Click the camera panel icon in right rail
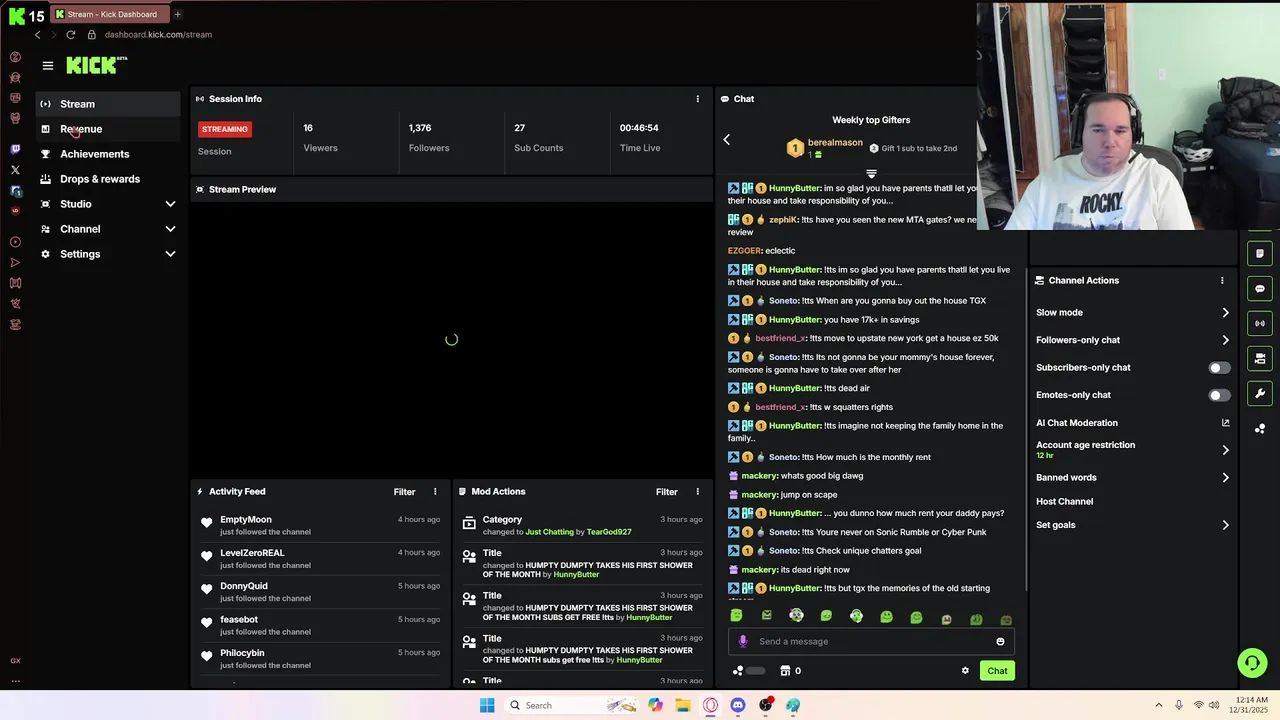 tap(1260, 359)
